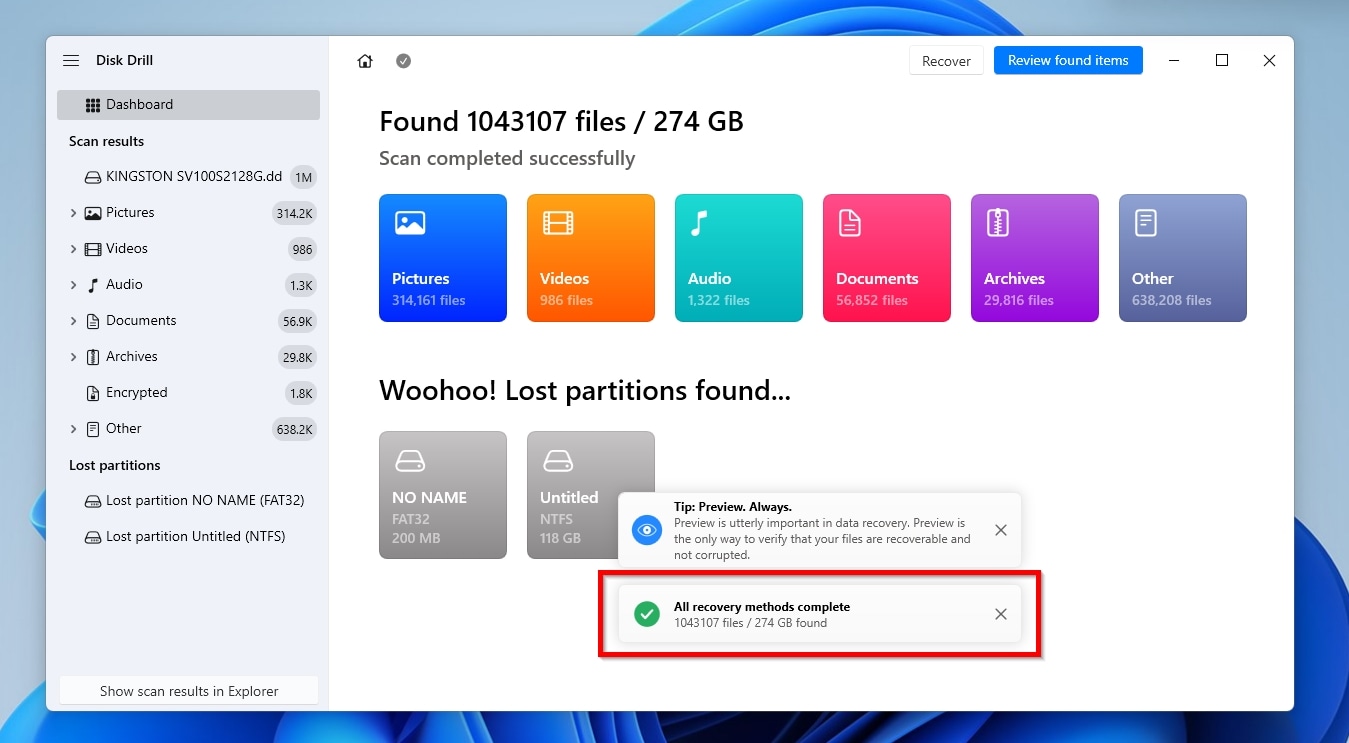The height and width of the screenshot is (743, 1349).
Task: Expand the Videos tree in sidebar
Action: 73,249
